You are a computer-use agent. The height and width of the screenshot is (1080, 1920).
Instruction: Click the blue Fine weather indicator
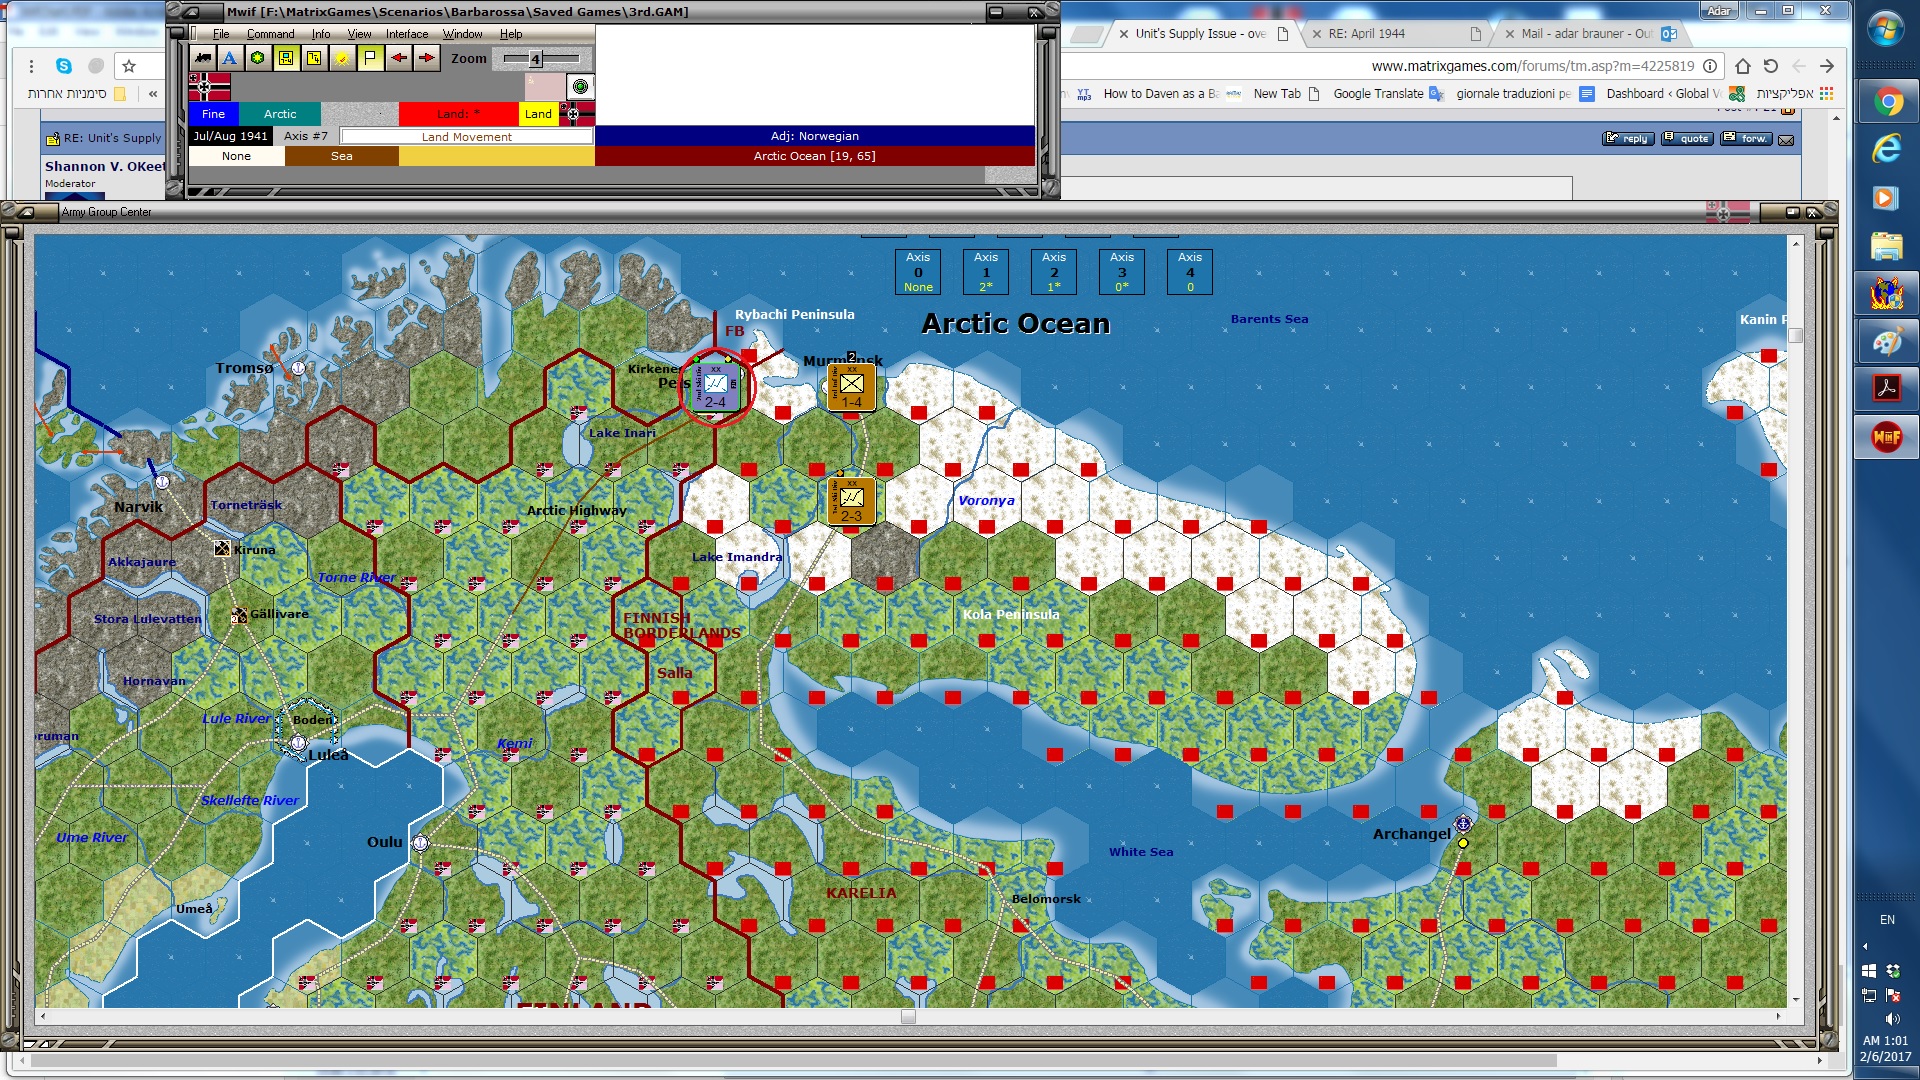(214, 114)
